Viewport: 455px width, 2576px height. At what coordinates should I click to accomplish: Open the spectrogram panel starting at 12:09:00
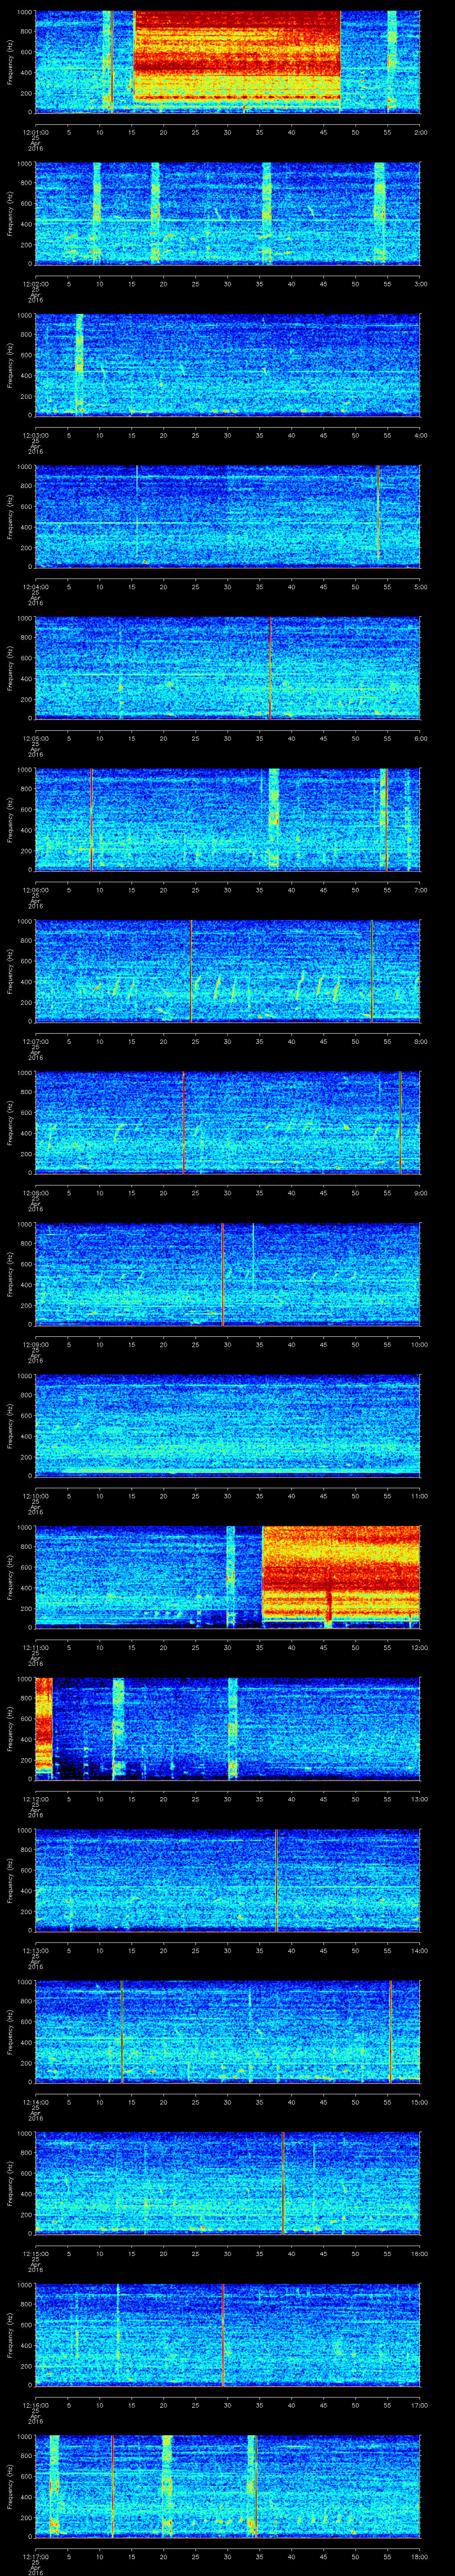point(228,1273)
